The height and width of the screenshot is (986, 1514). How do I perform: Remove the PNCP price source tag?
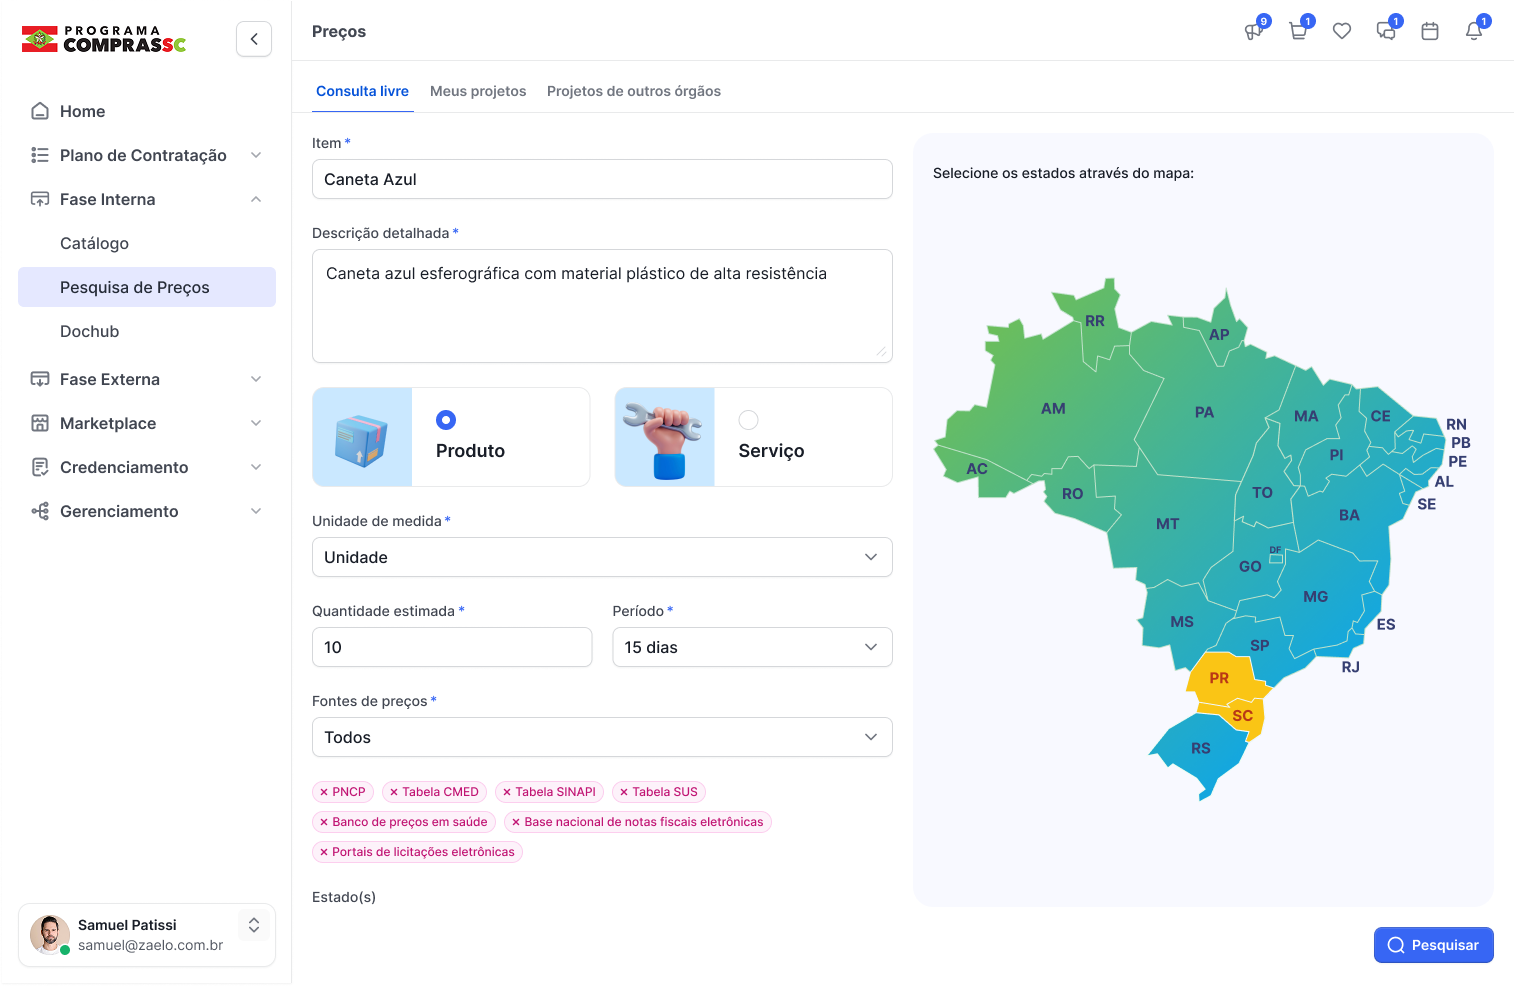(x=324, y=792)
